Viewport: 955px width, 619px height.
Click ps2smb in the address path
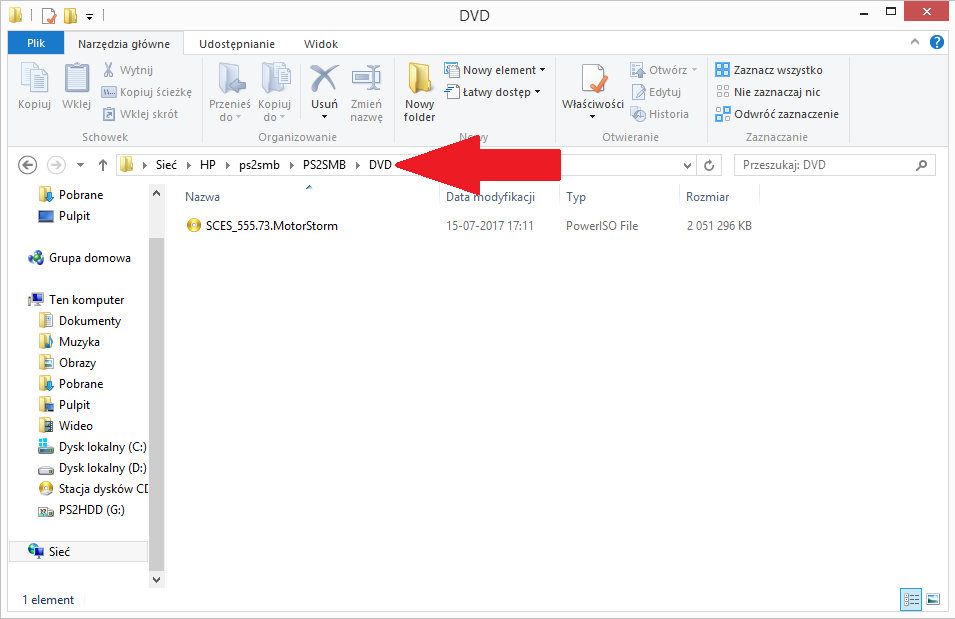pyautogui.click(x=259, y=165)
